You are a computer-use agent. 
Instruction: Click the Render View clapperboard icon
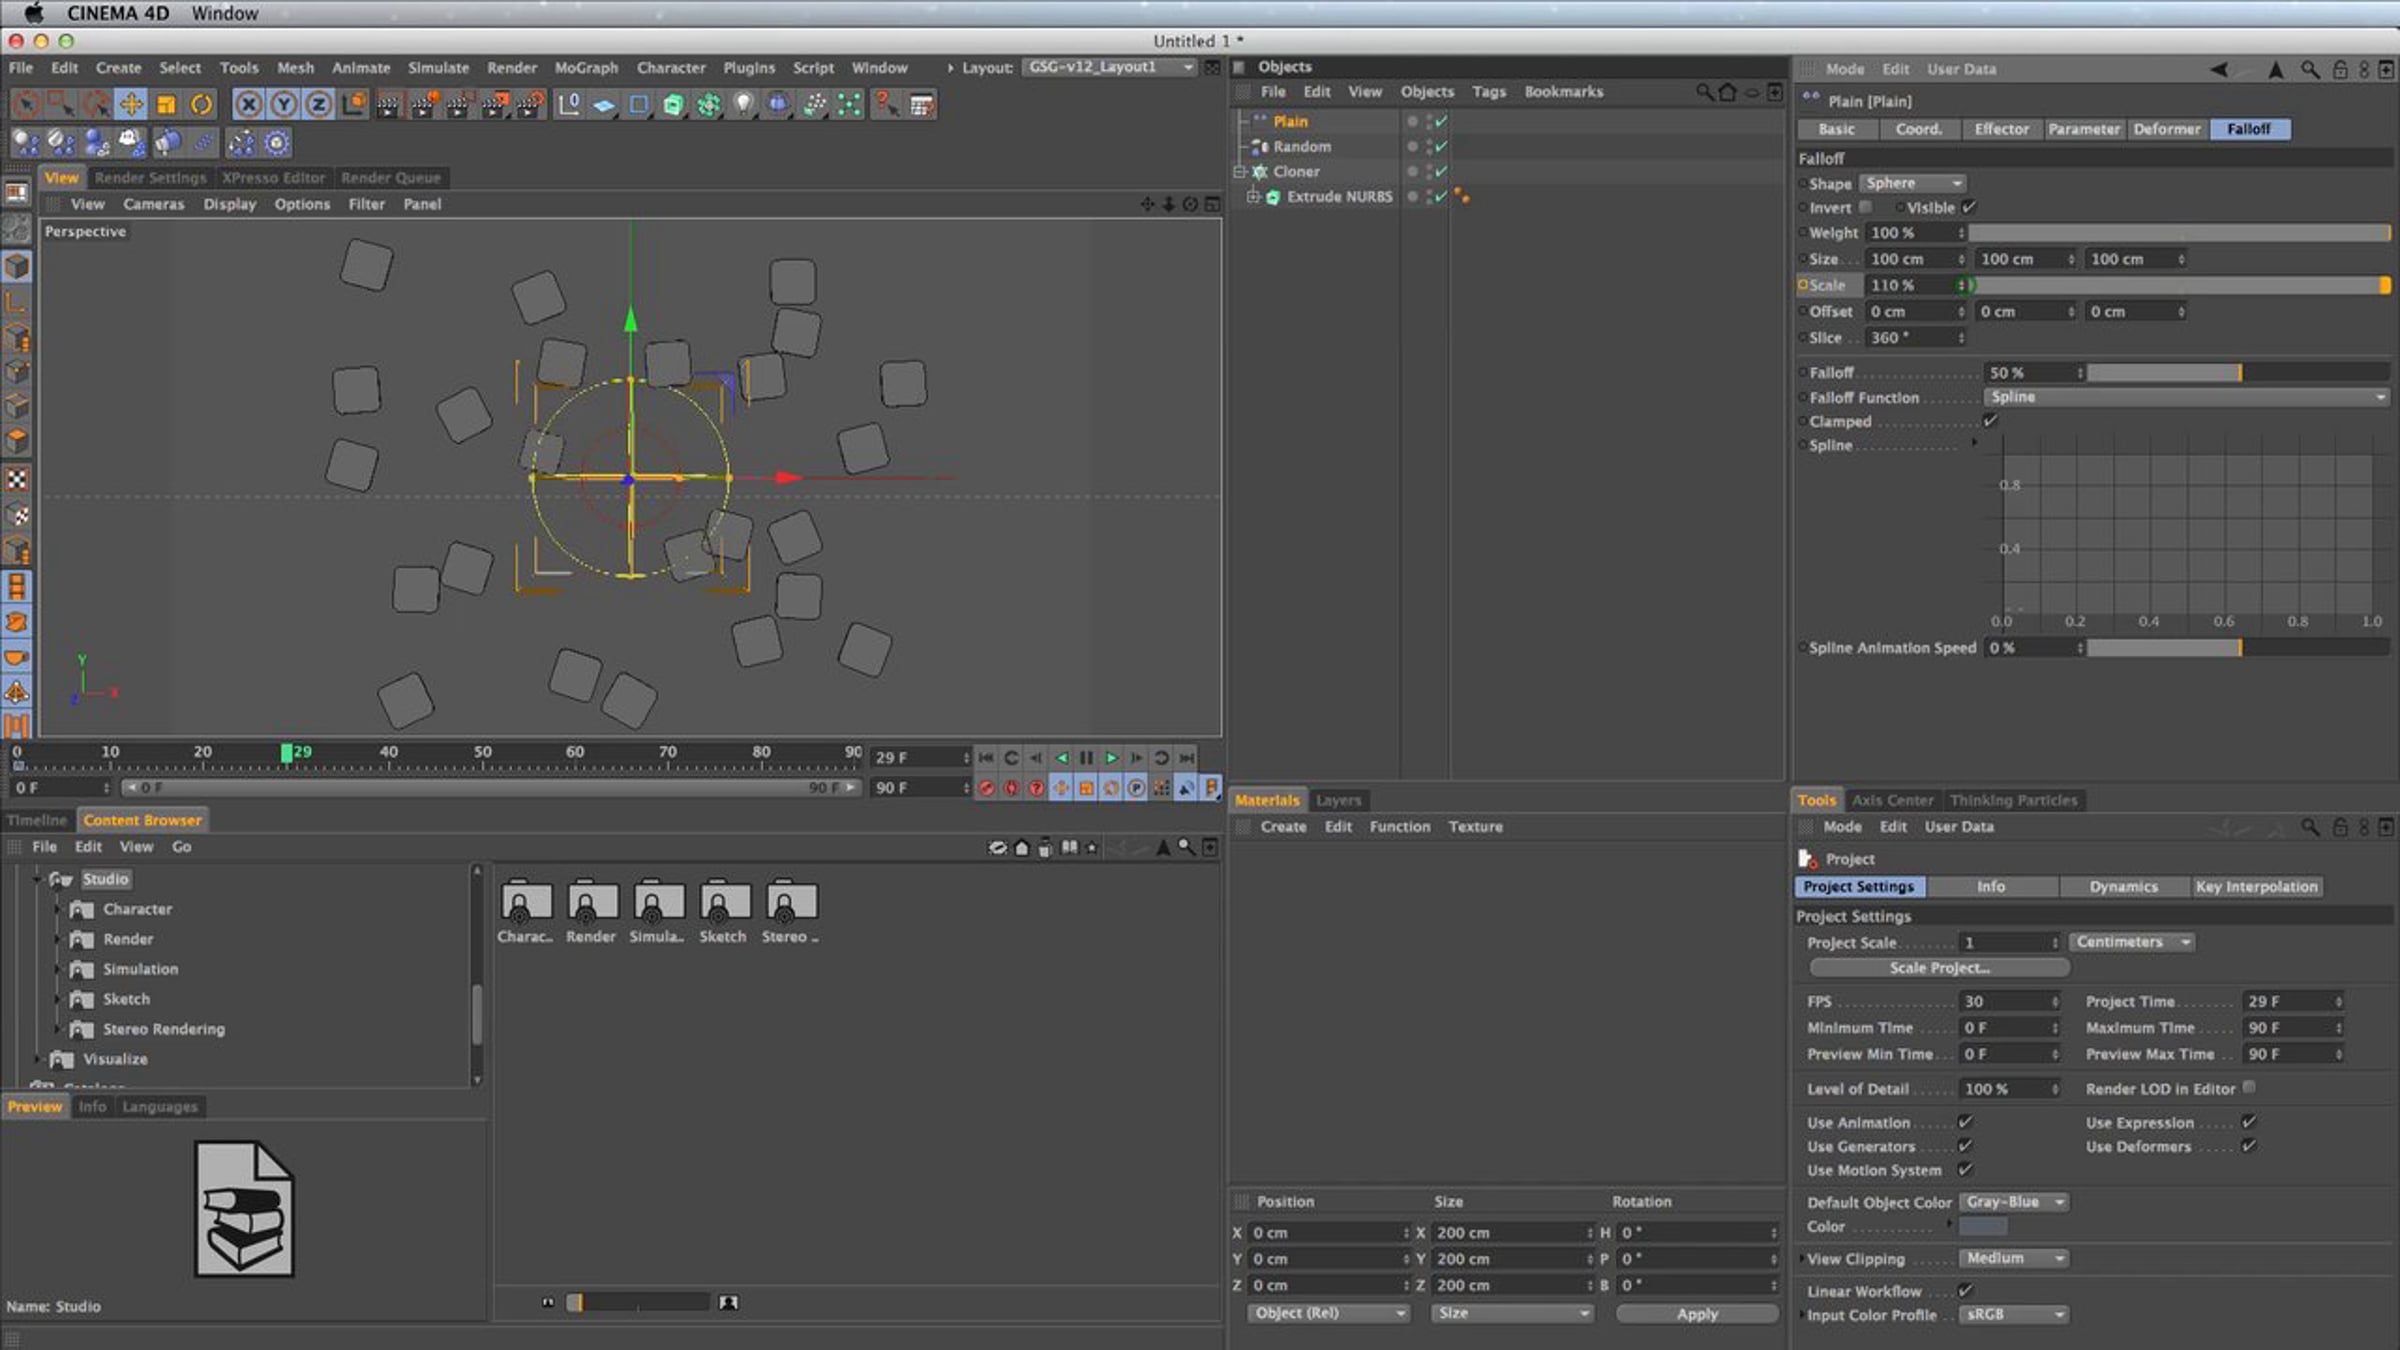coord(389,104)
